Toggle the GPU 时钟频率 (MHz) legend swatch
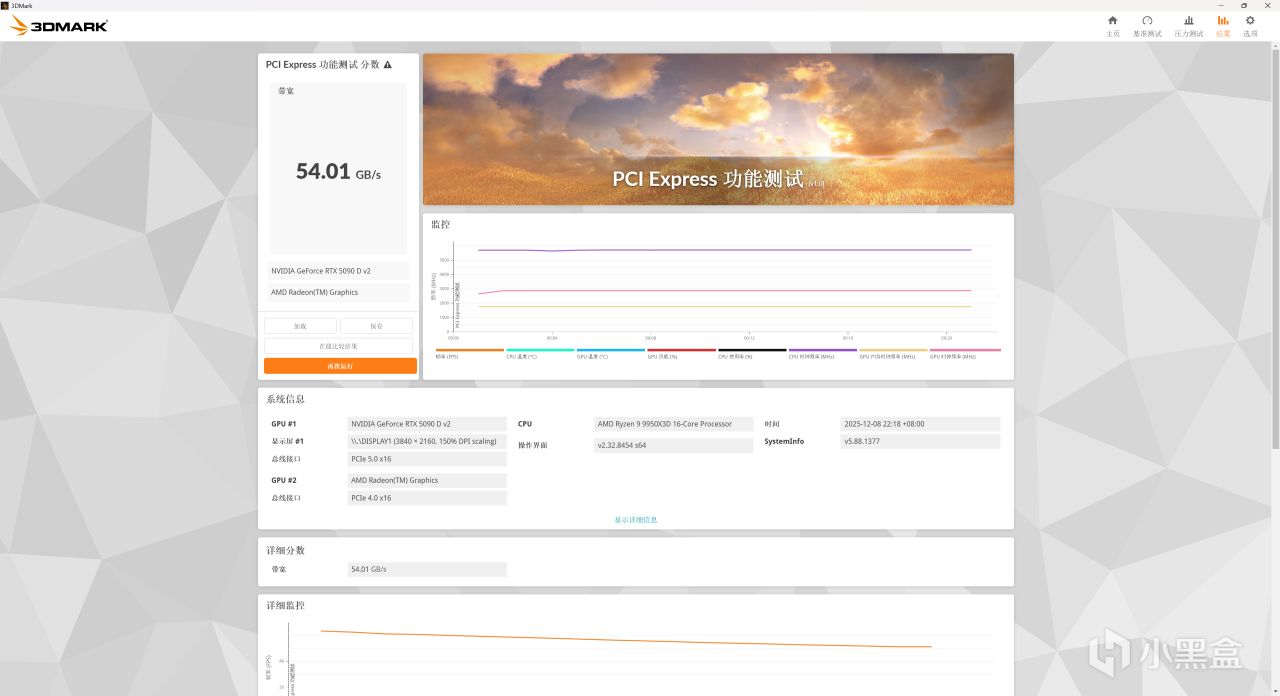The width and height of the screenshot is (1280, 696). 965,350
